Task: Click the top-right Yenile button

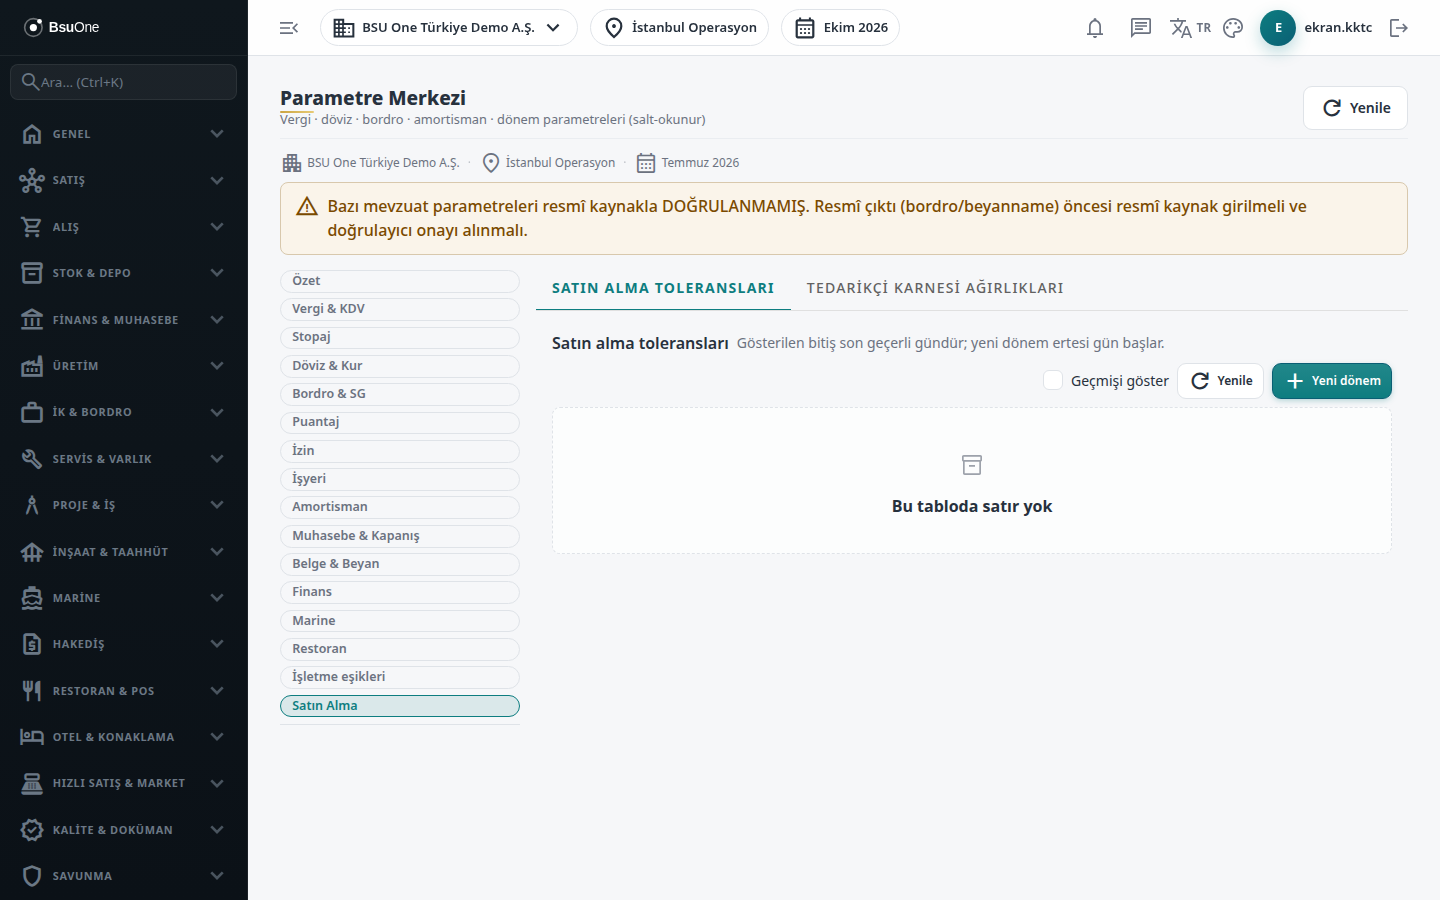Action: click(x=1355, y=108)
